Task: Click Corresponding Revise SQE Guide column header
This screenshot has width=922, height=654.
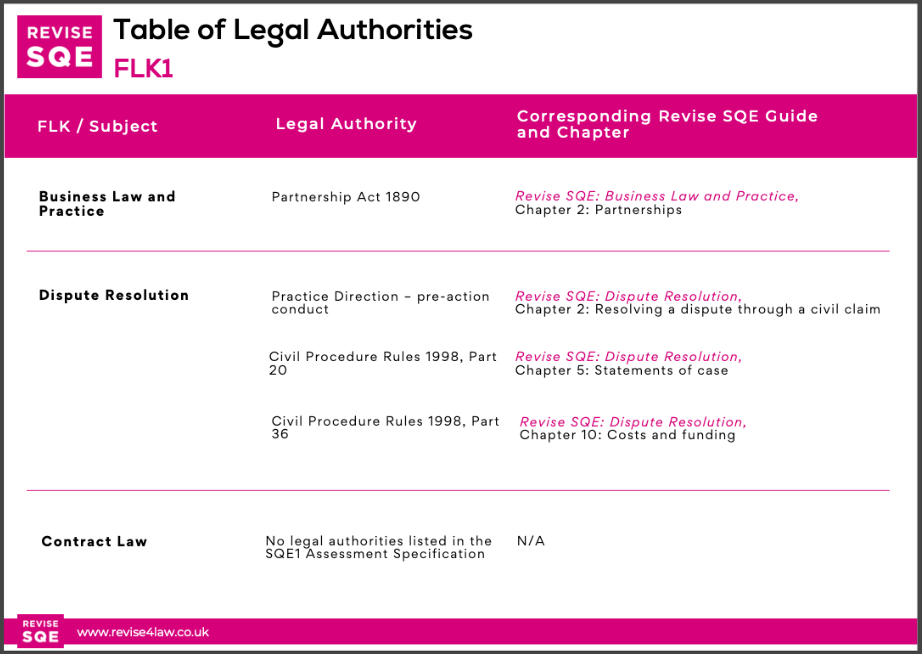Action: click(x=667, y=124)
